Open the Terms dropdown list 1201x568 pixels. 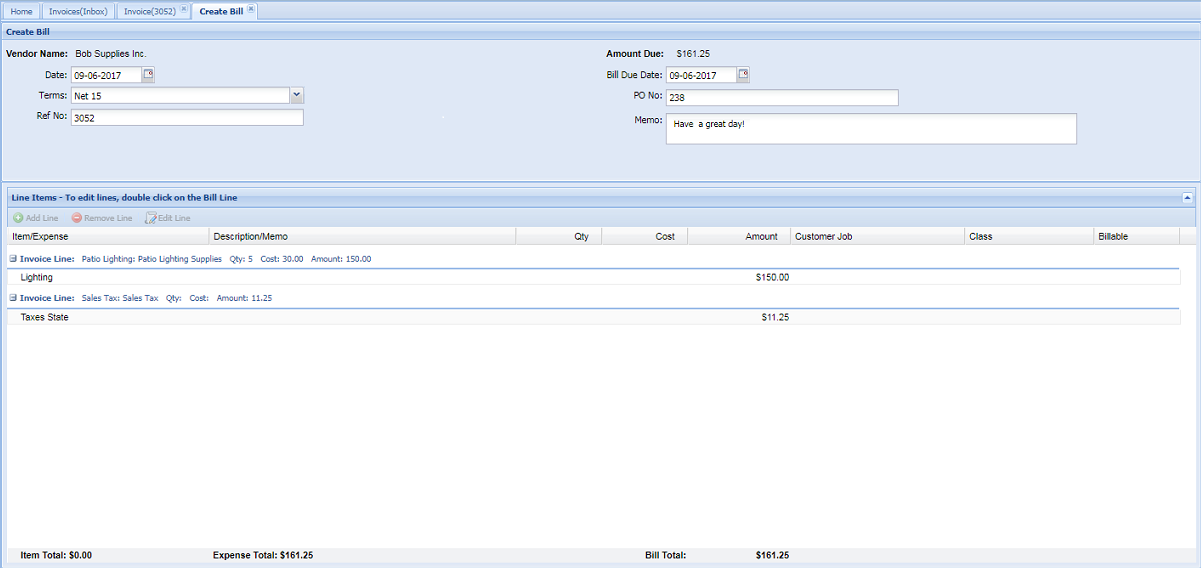click(x=297, y=95)
